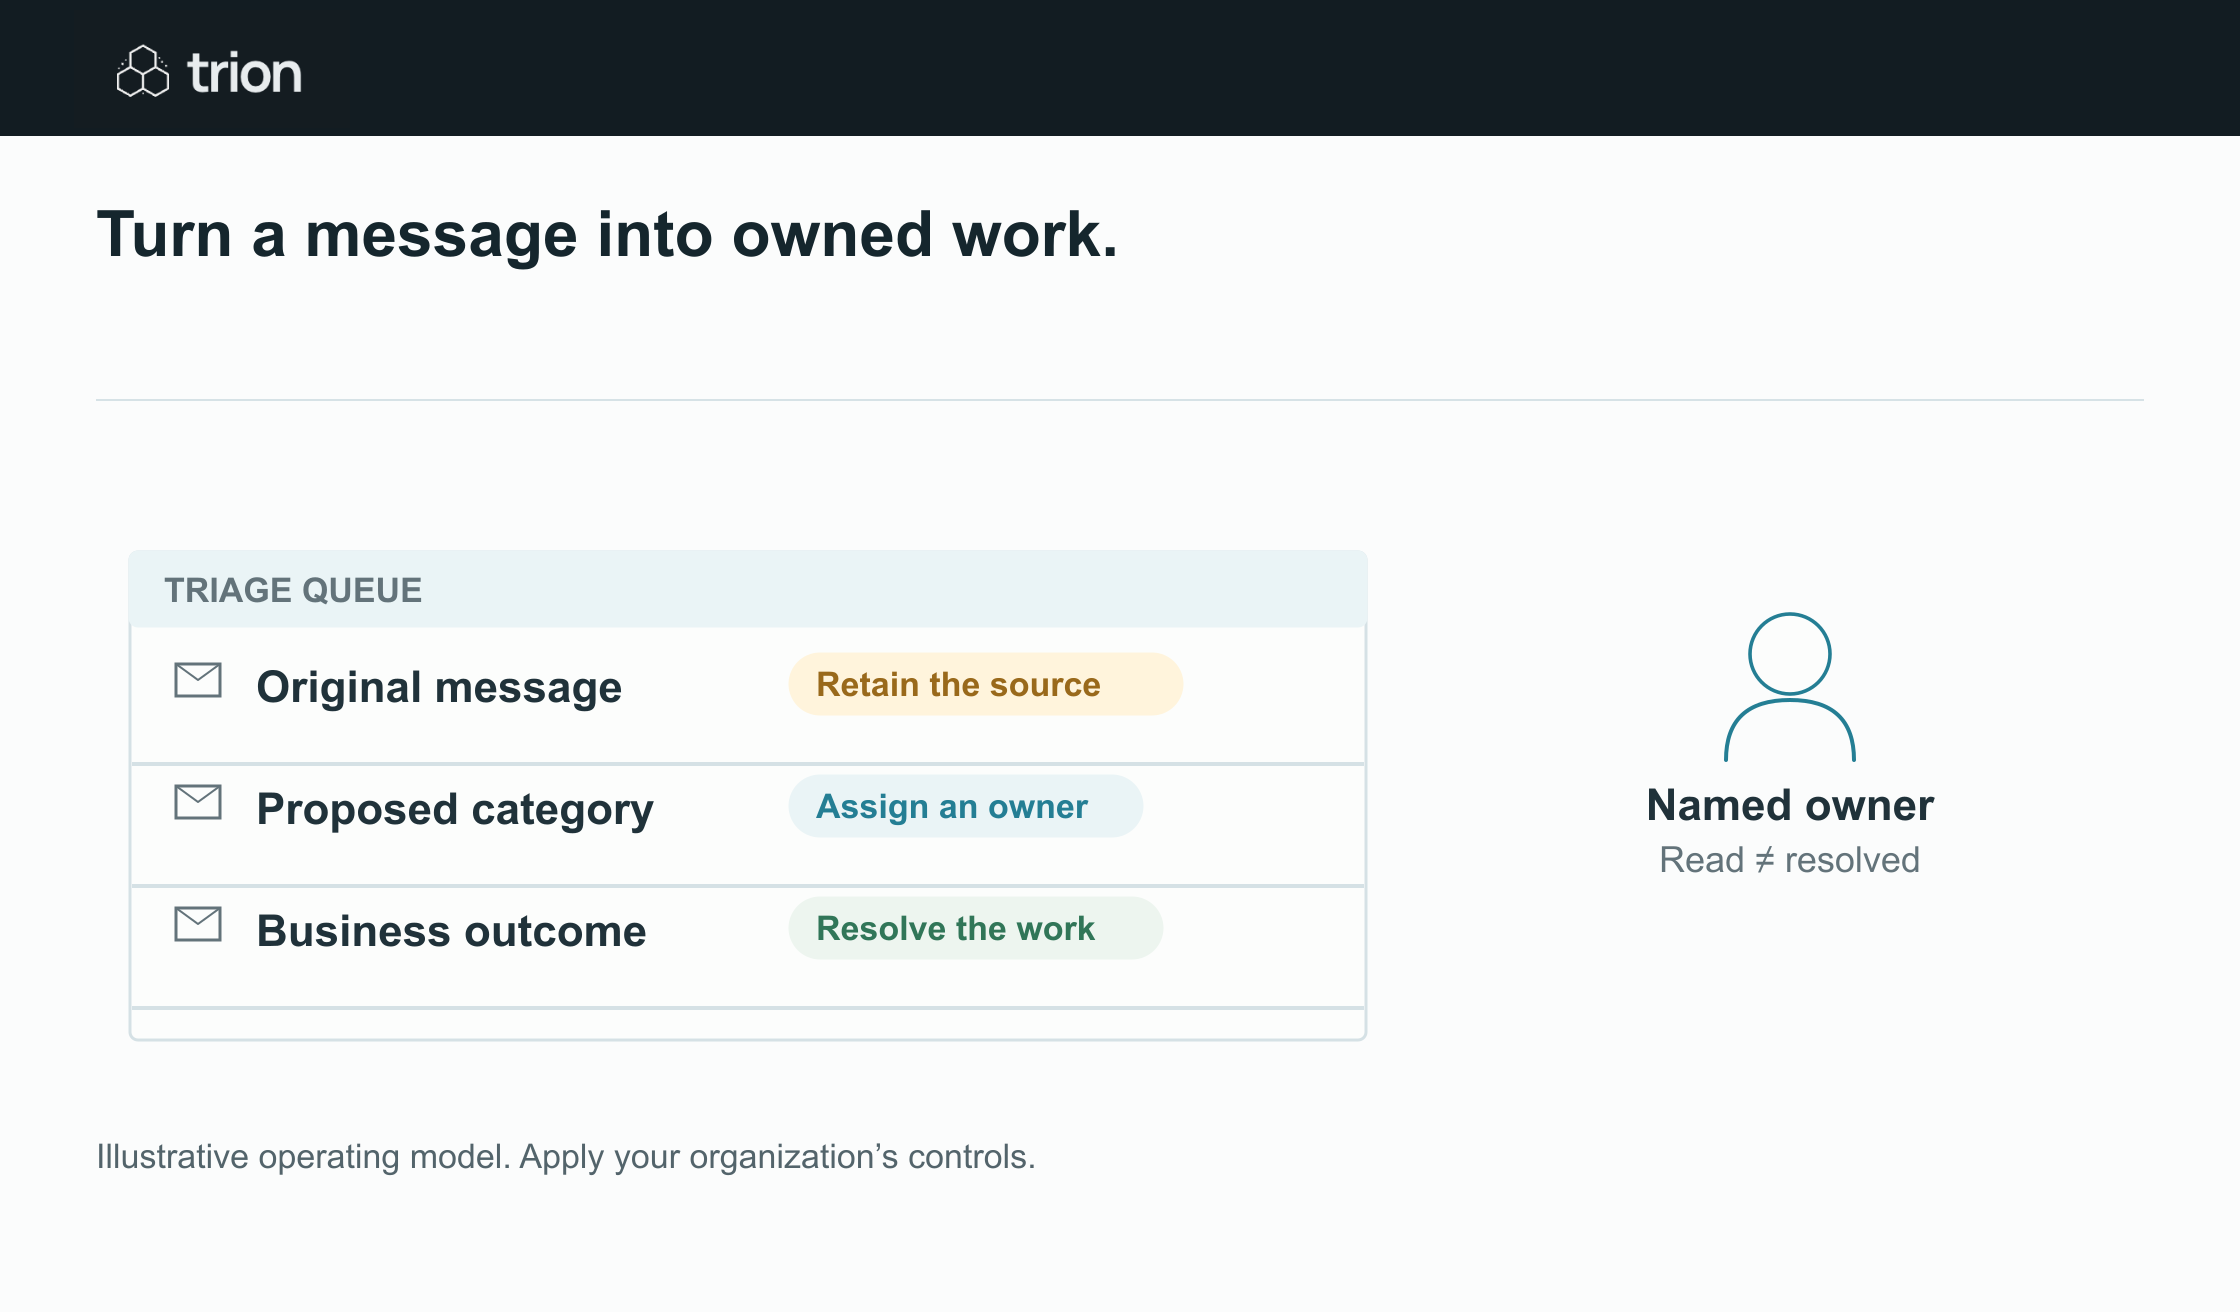Click the trion wordmark in header

pyautogui.click(x=245, y=73)
